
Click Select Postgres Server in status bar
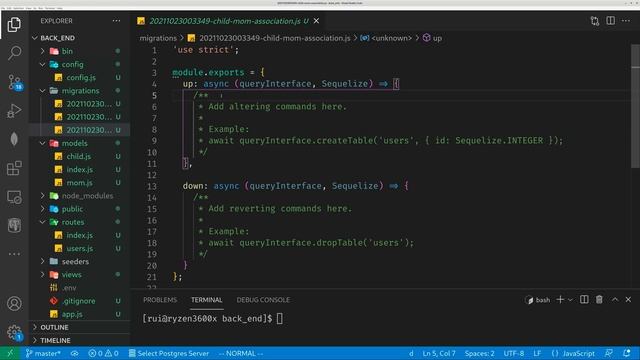coord(169,353)
